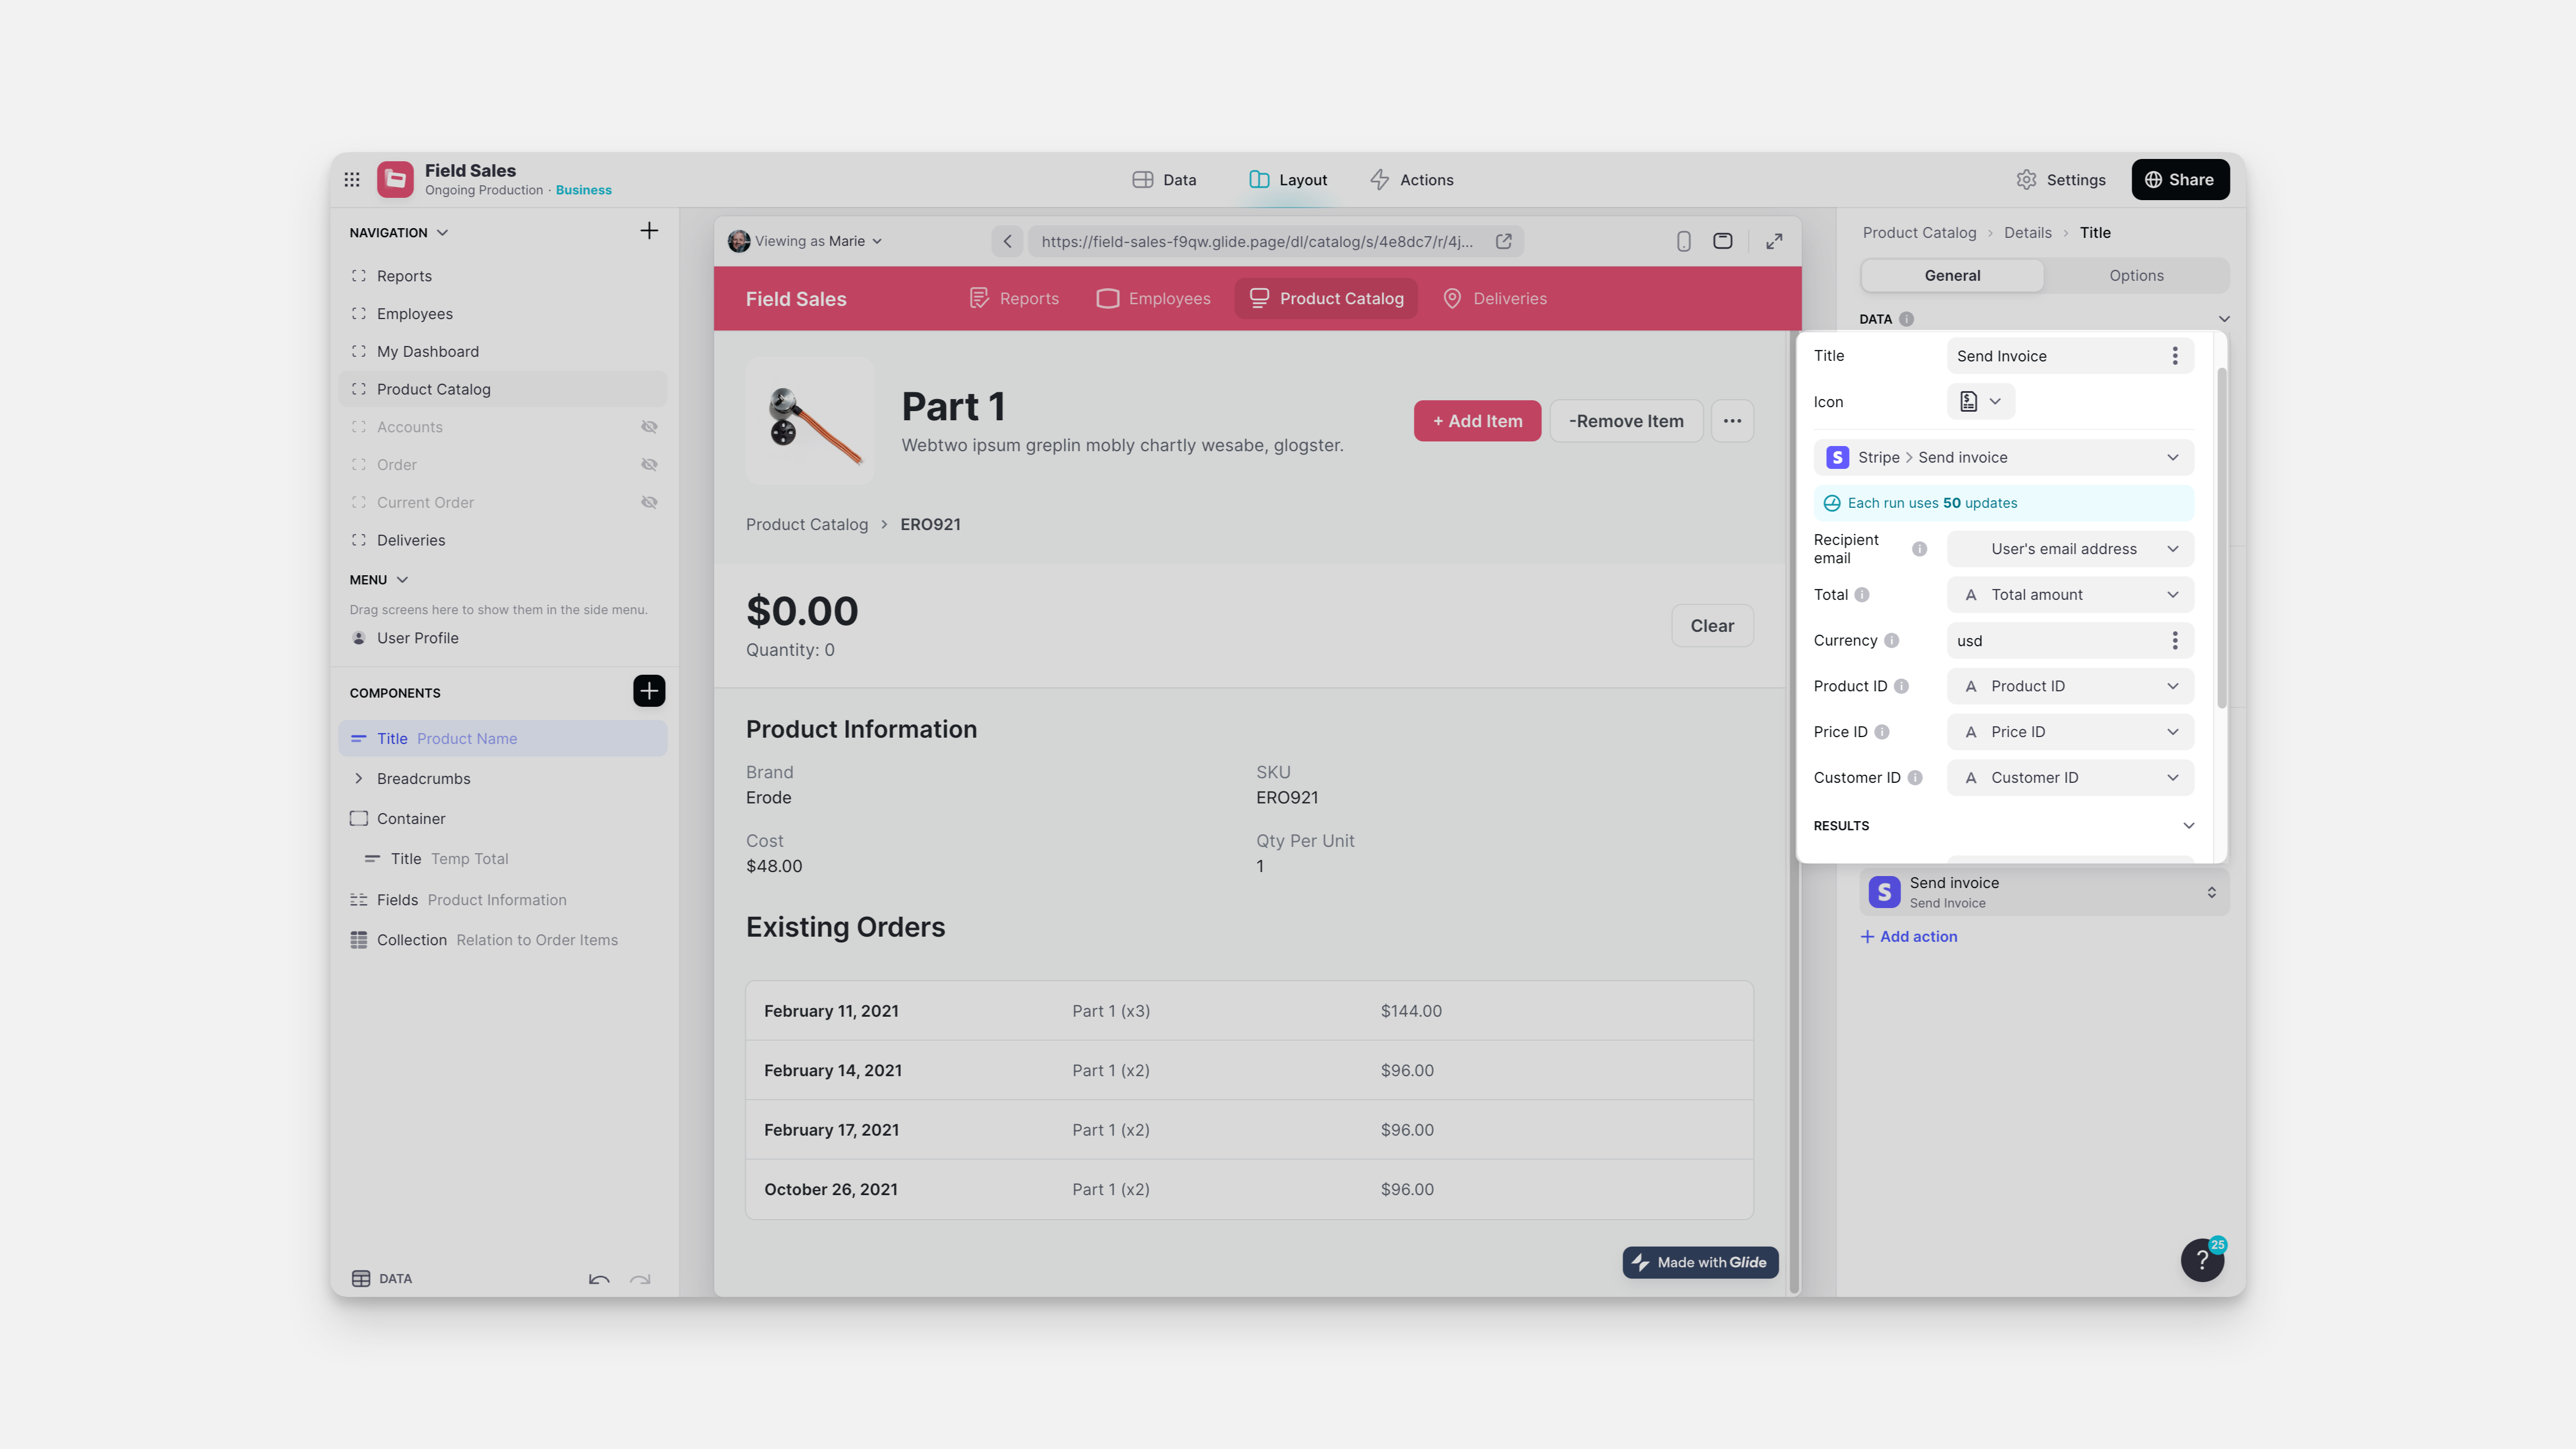The height and width of the screenshot is (1449, 2576).
Task: Expand the RESULTS section
Action: (2189, 825)
